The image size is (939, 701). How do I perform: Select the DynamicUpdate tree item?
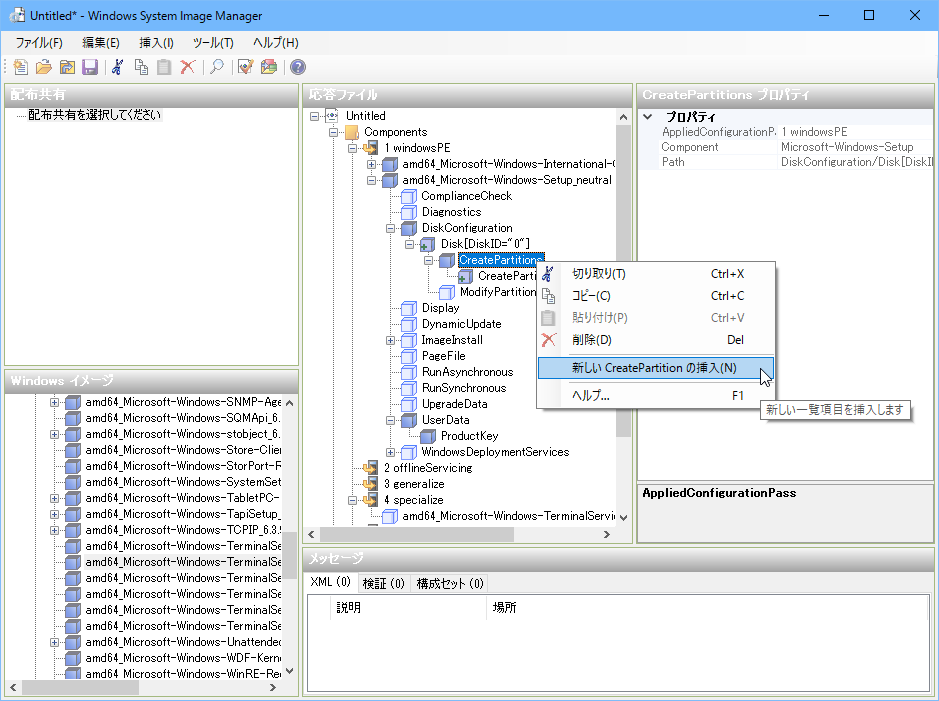coord(461,324)
